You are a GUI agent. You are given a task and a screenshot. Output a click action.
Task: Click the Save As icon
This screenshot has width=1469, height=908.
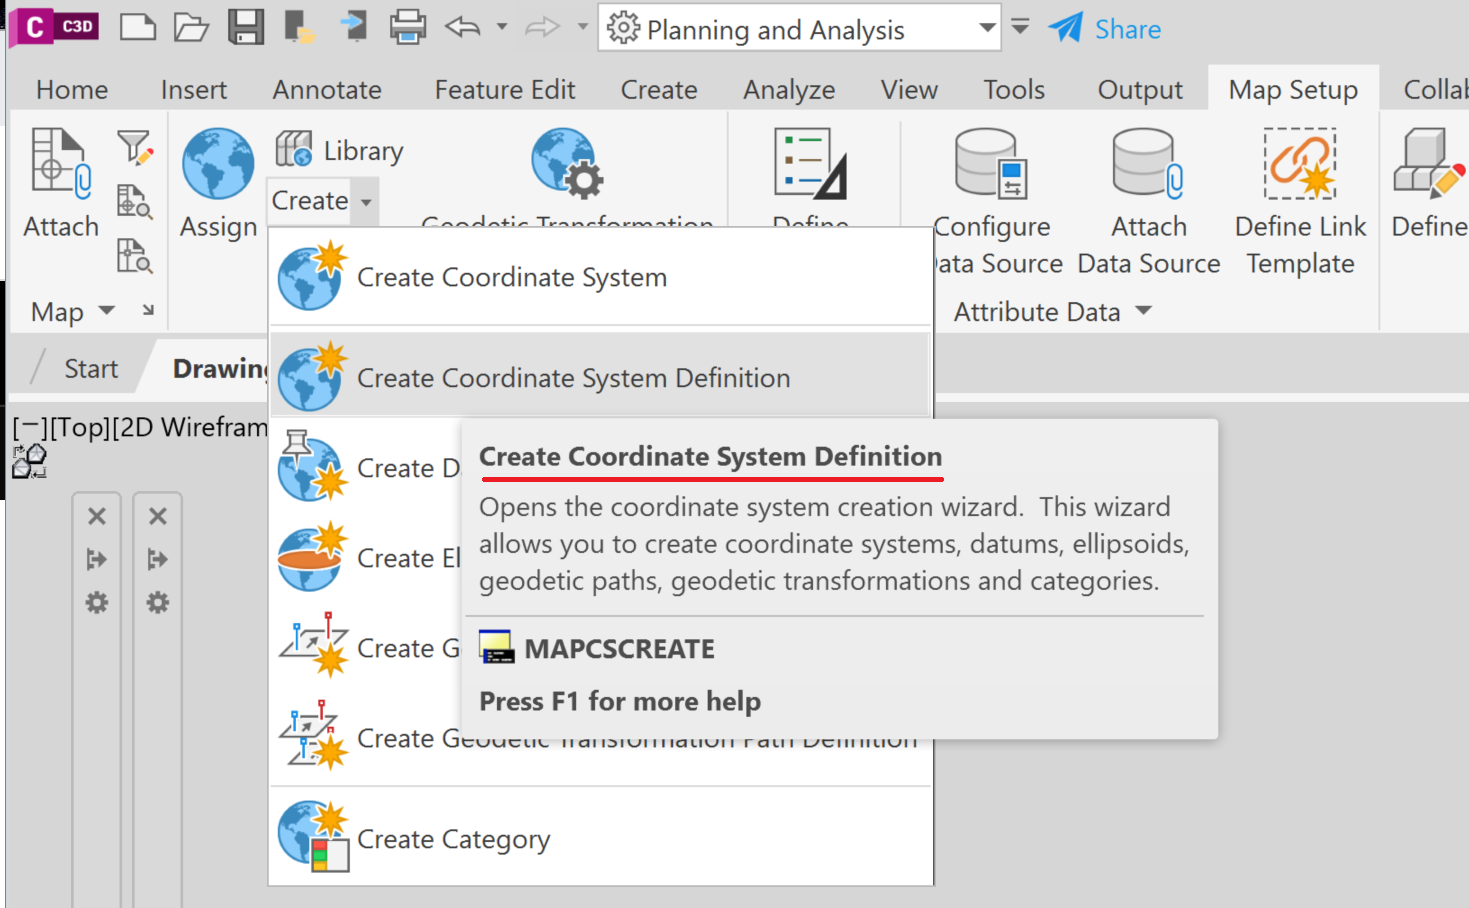pos(299,27)
